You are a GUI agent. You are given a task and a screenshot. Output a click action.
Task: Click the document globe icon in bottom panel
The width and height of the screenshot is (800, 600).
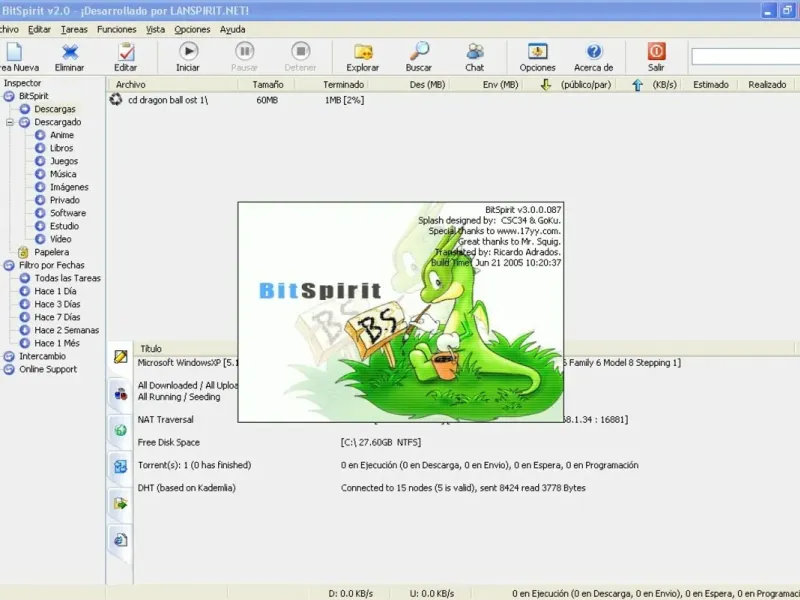(x=120, y=540)
